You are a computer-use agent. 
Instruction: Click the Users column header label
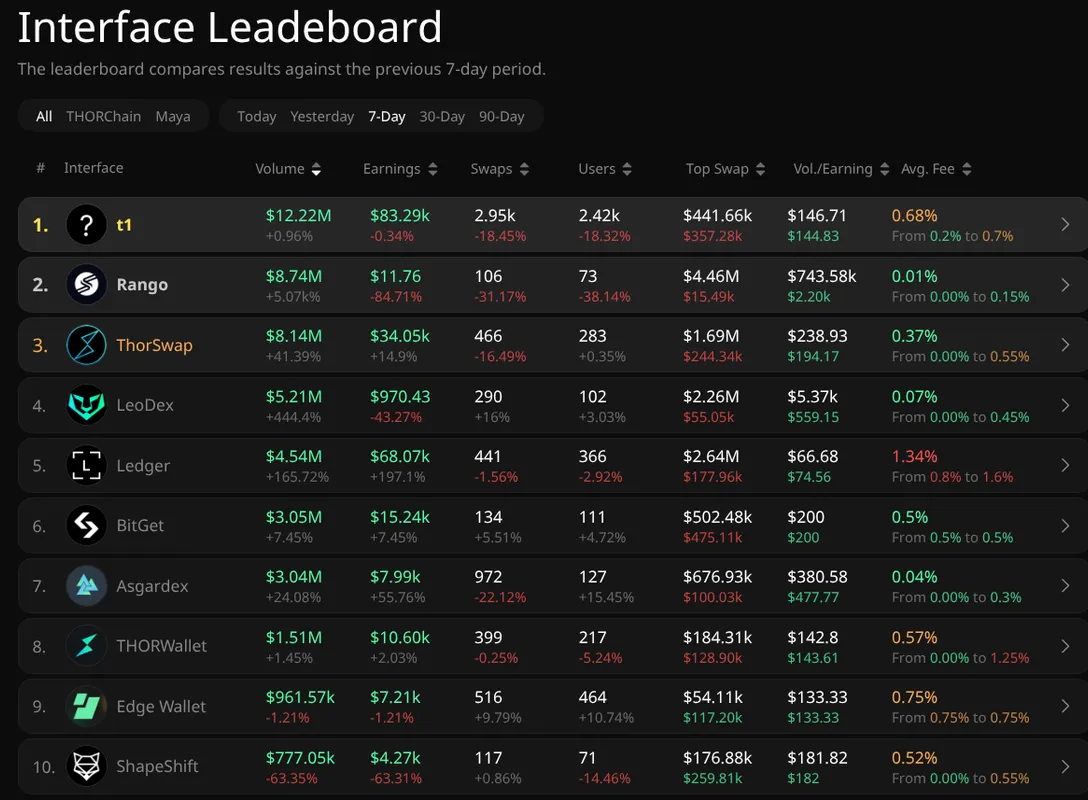coord(597,169)
